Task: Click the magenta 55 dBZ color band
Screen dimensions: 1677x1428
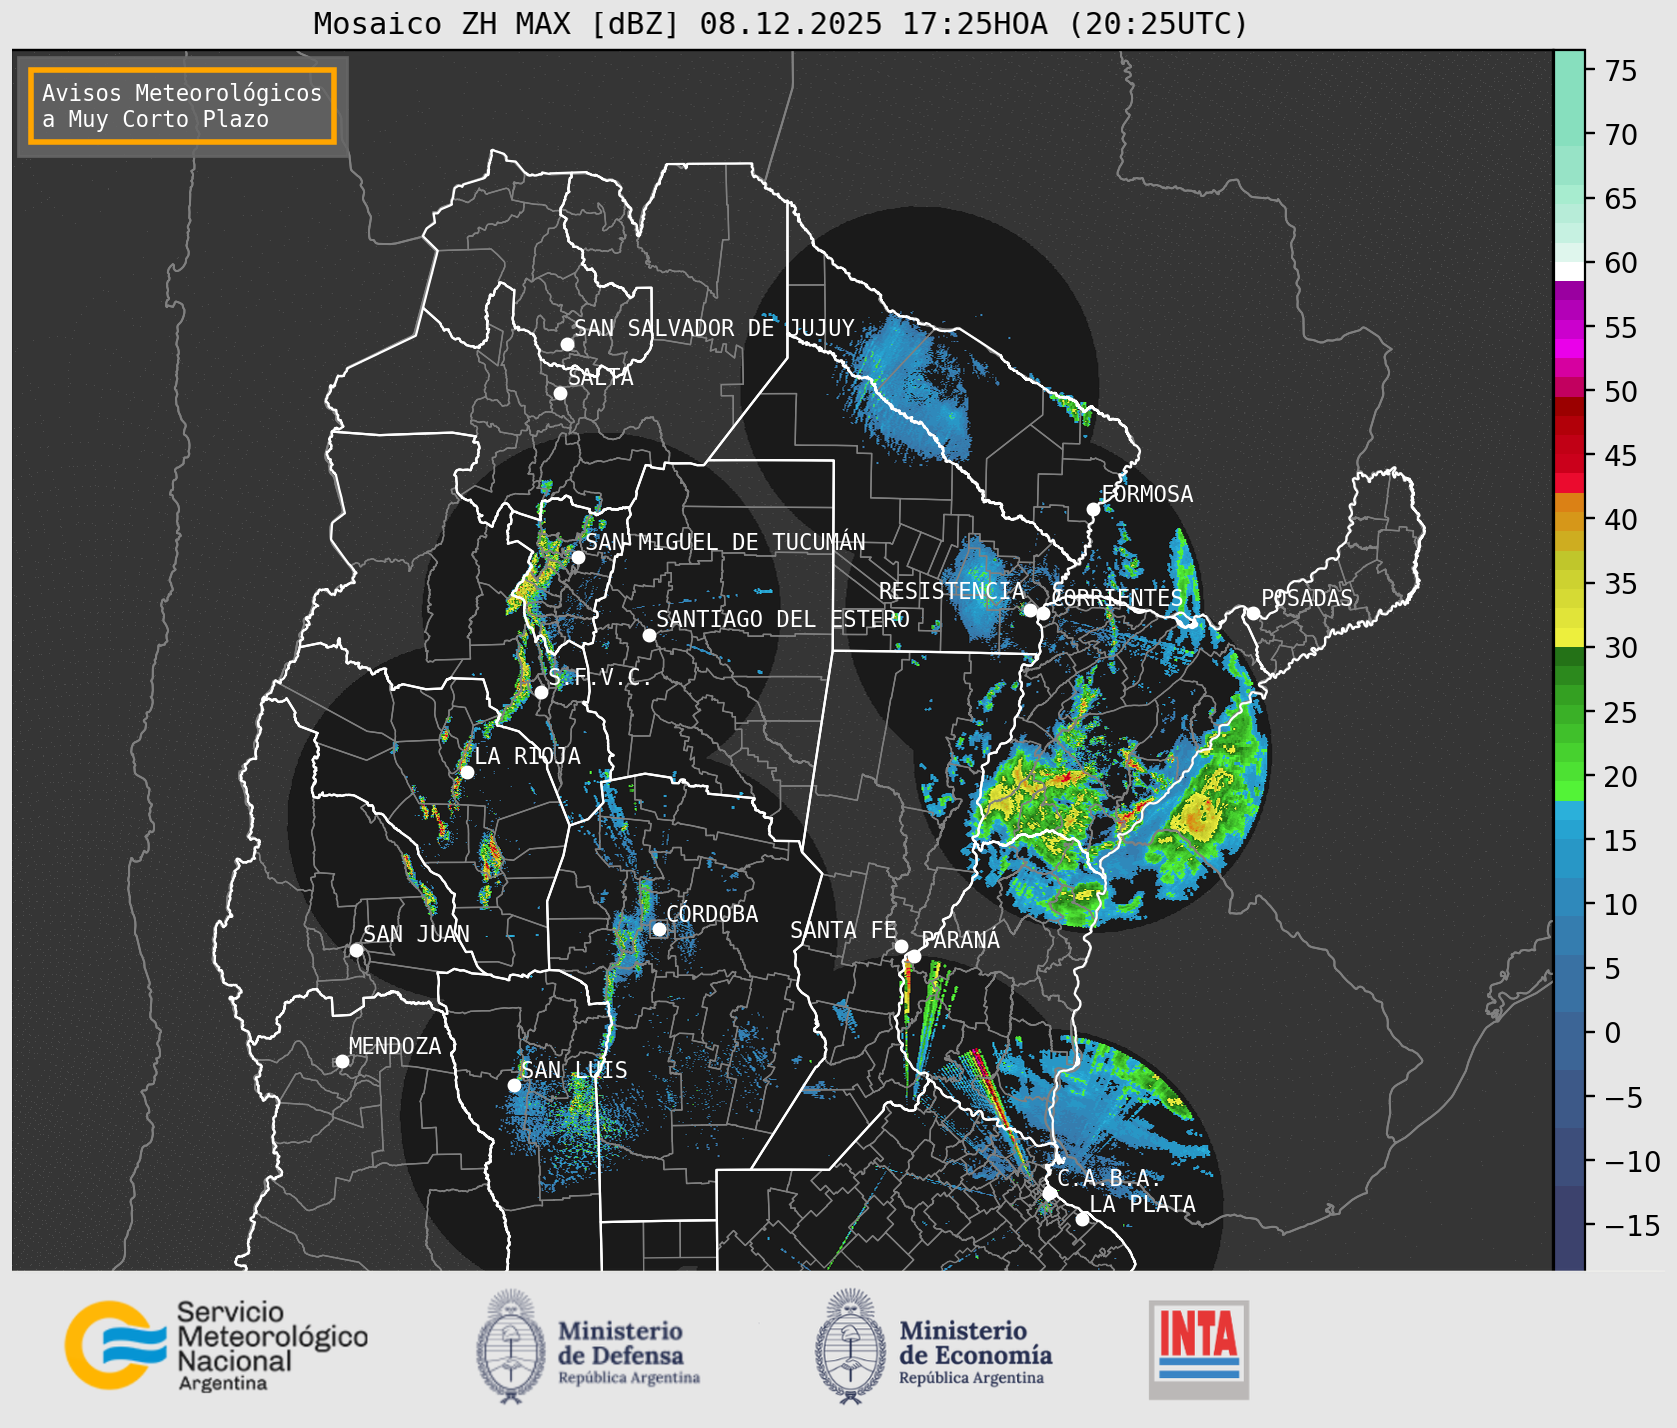Action: point(1570,329)
